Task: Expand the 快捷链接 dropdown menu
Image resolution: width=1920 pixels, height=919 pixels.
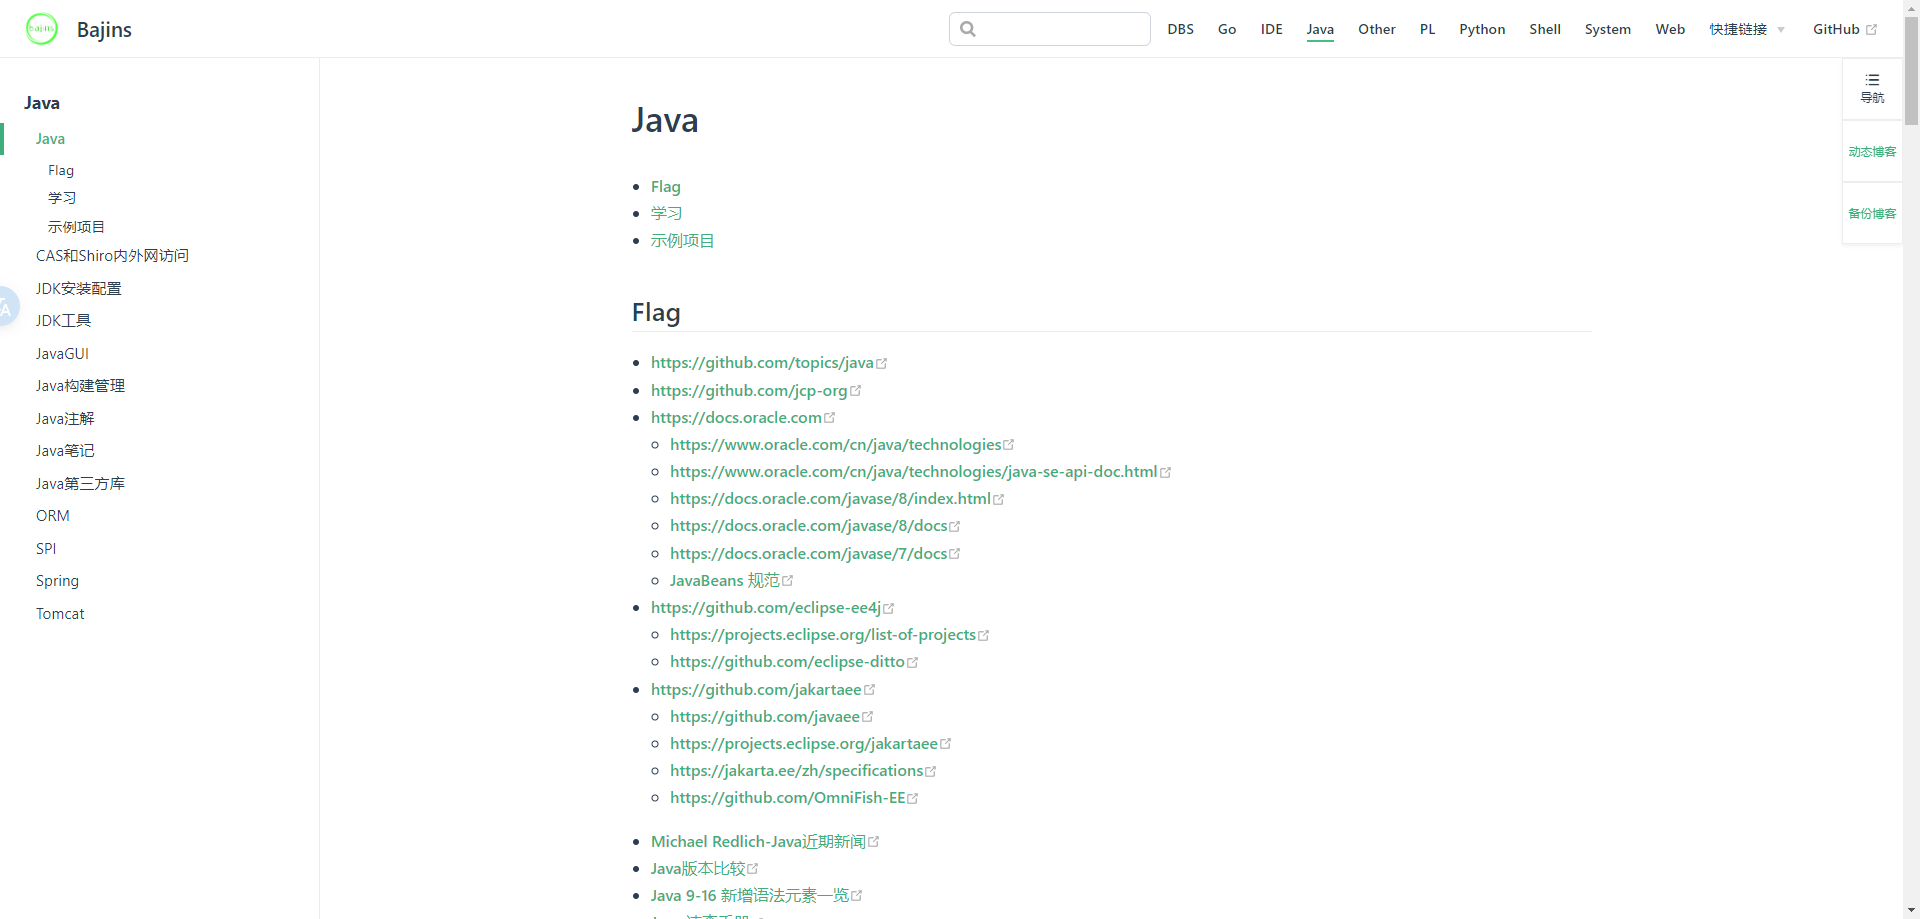Action: [x=1738, y=30]
